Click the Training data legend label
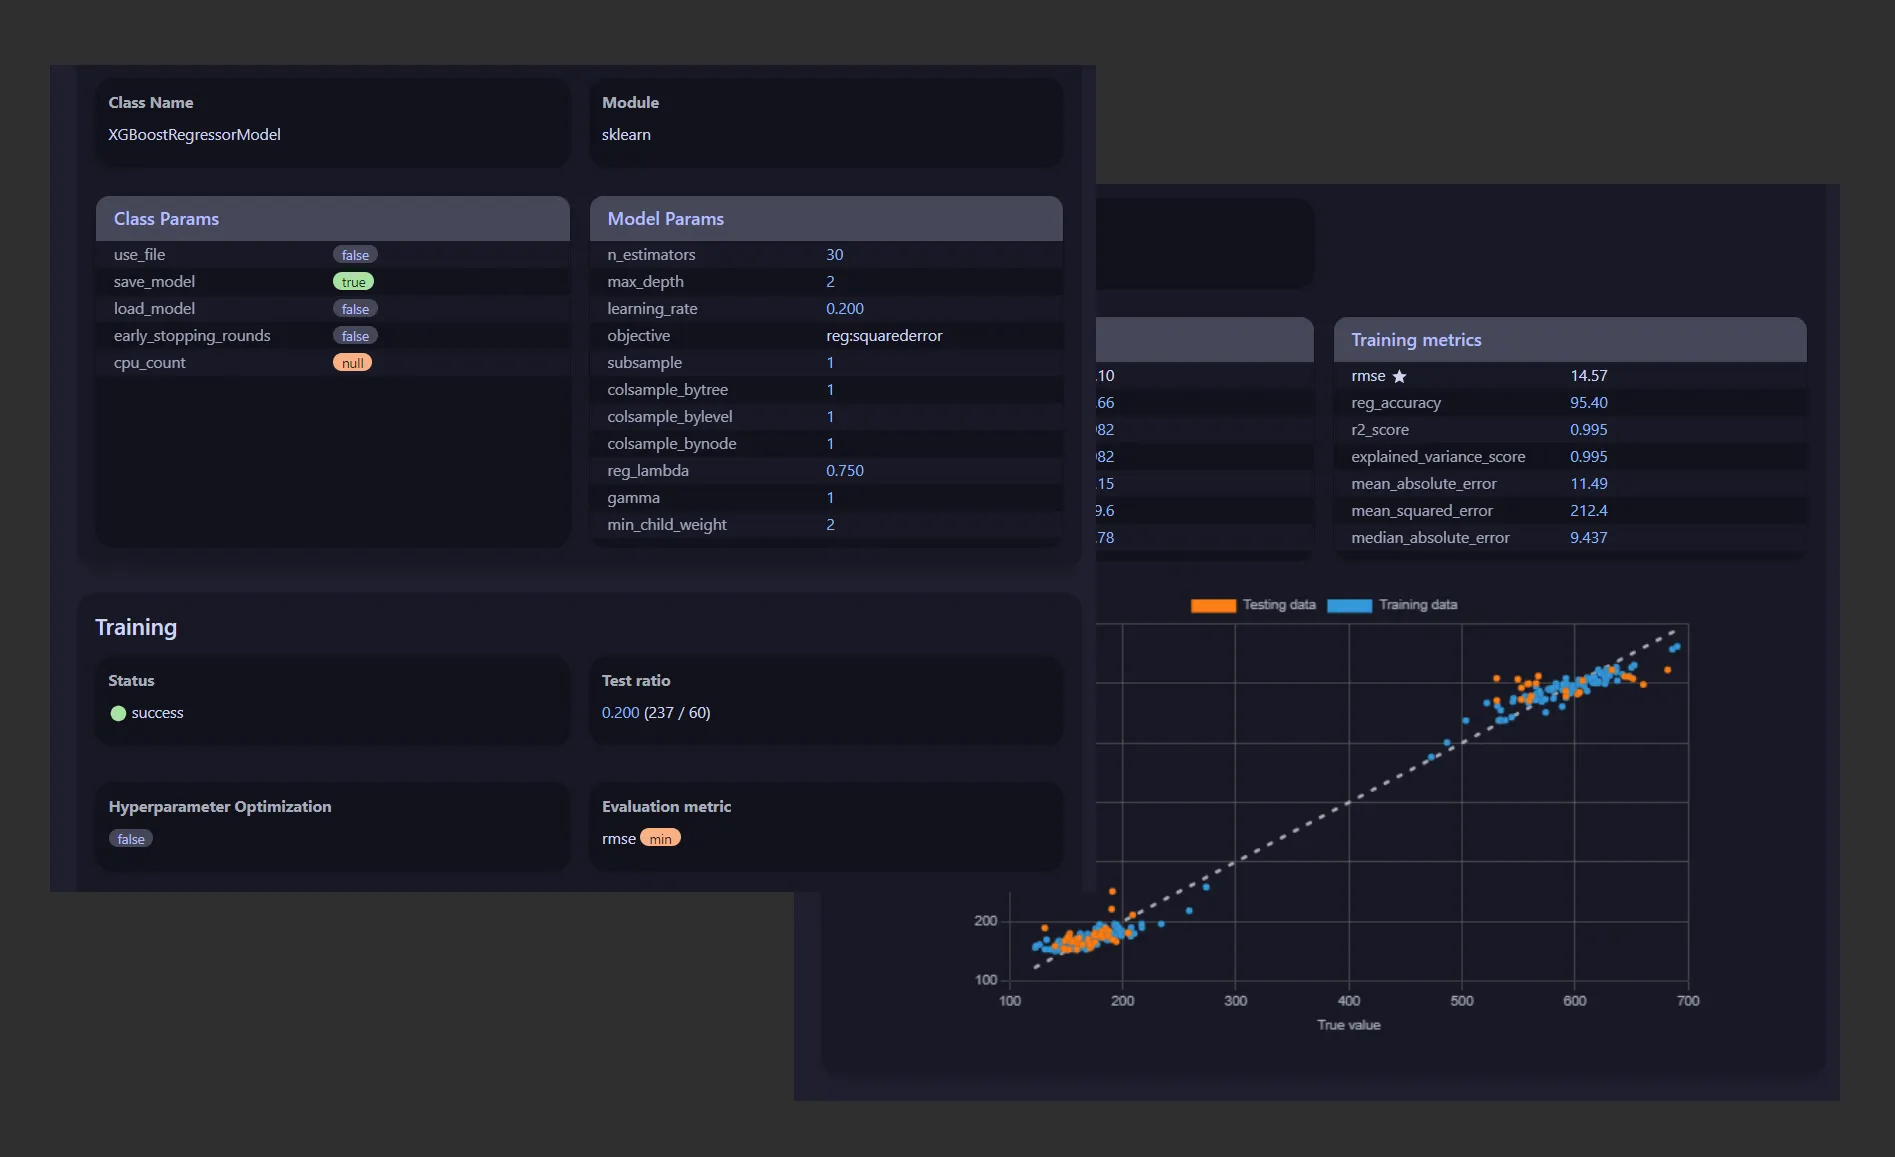1895x1157 pixels. pos(1418,605)
